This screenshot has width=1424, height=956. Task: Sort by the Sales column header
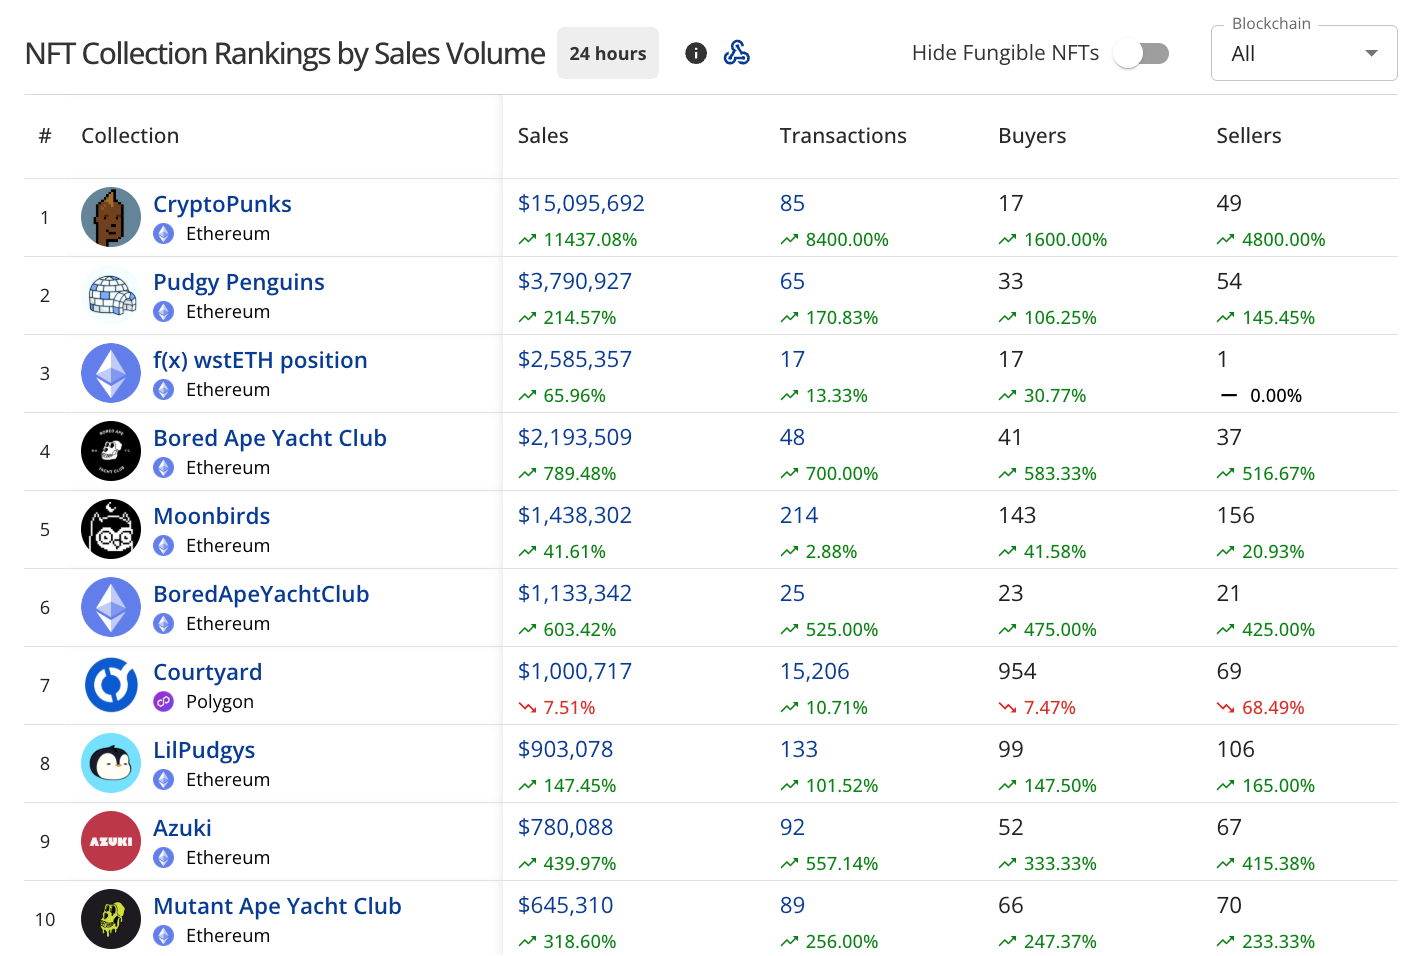543,136
